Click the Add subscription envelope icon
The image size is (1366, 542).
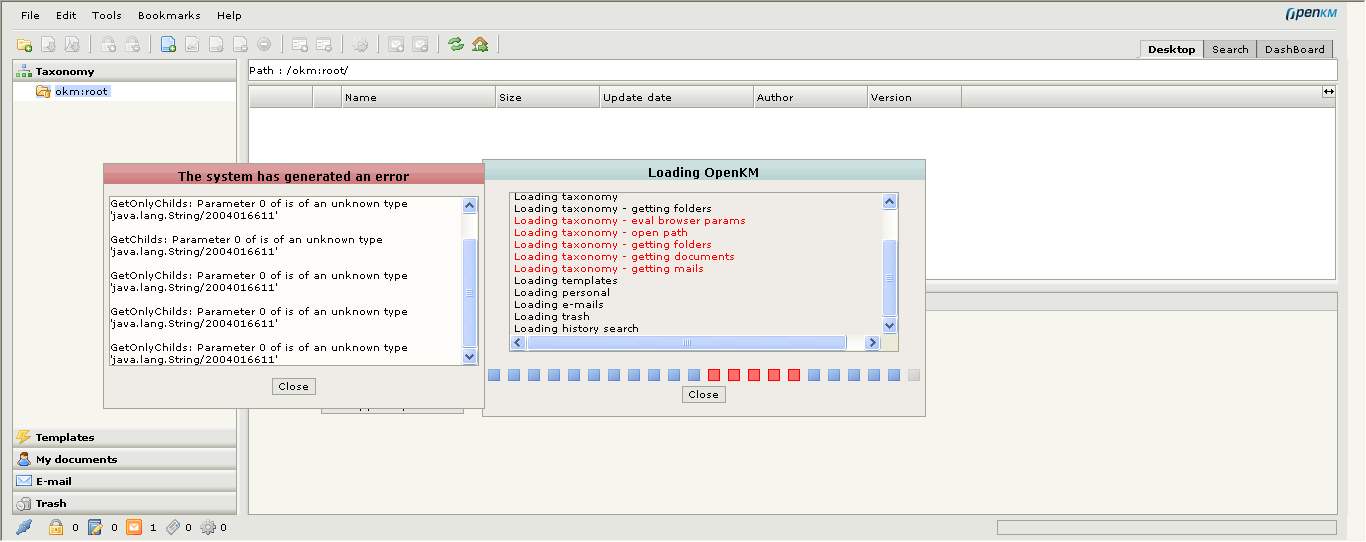pyautogui.click(x=396, y=44)
